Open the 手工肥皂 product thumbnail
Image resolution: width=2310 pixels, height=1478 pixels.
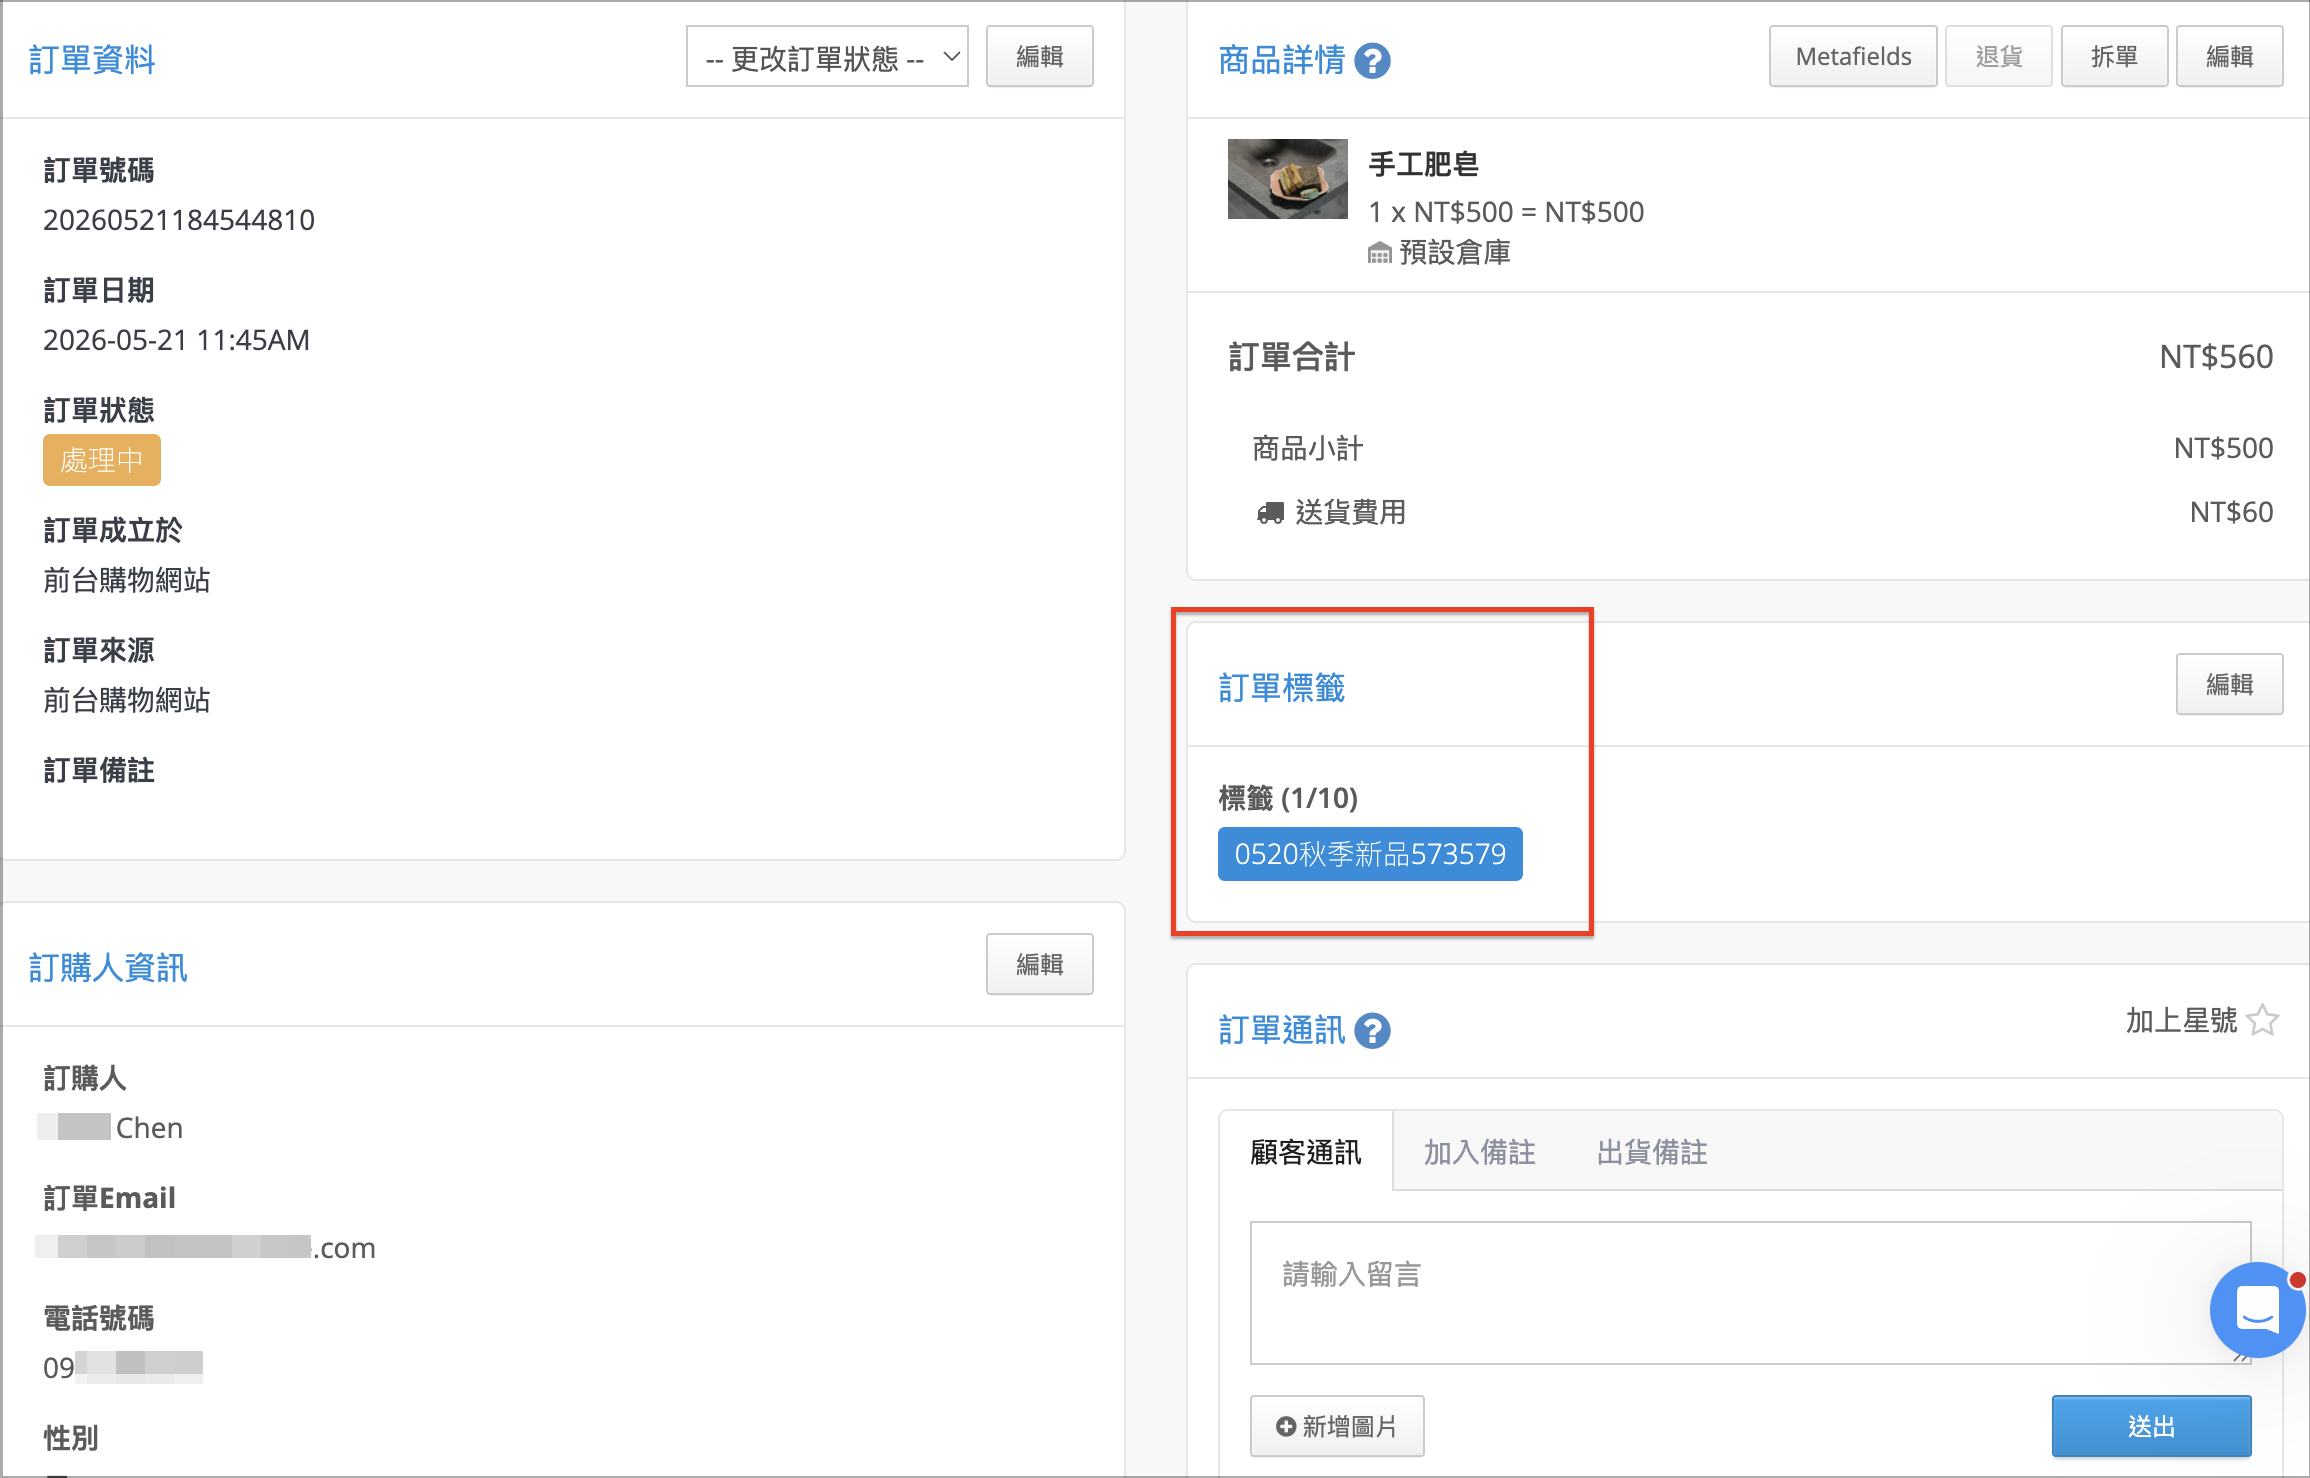point(1287,179)
